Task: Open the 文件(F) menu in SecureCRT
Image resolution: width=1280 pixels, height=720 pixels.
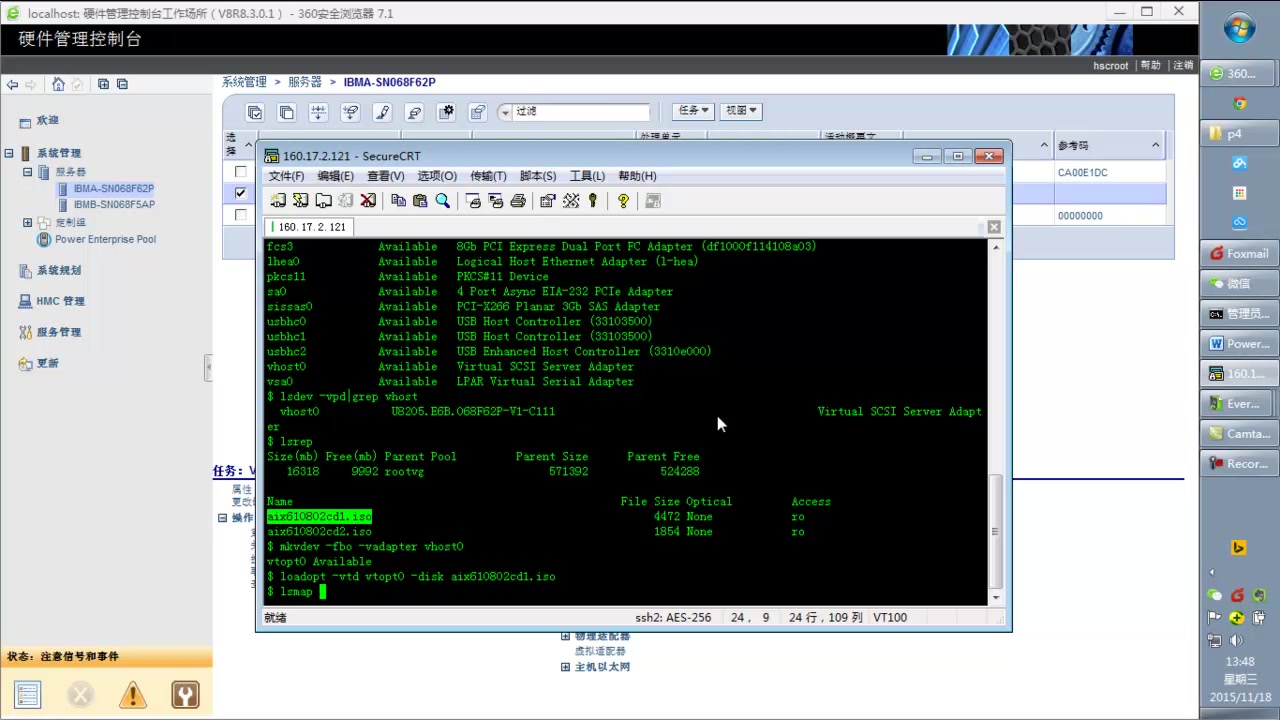Action: [x=287, y=176]
